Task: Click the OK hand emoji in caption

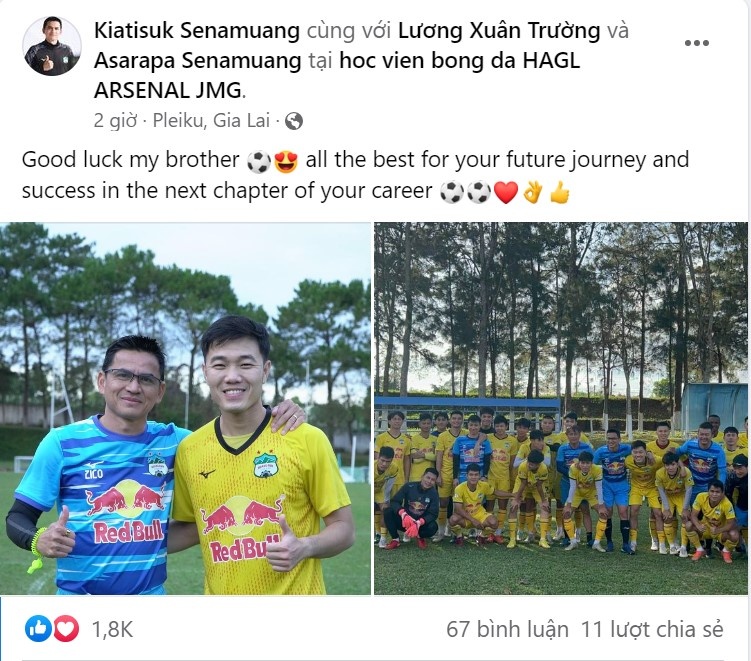Action: 533,192
